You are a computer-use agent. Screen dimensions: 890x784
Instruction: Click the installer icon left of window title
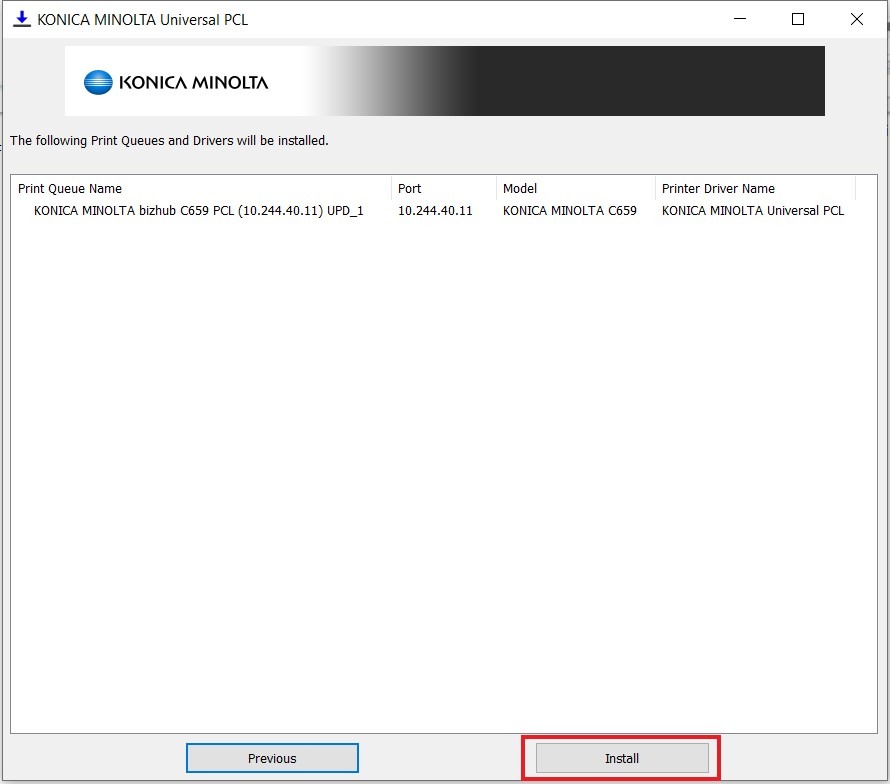point(21,19)
